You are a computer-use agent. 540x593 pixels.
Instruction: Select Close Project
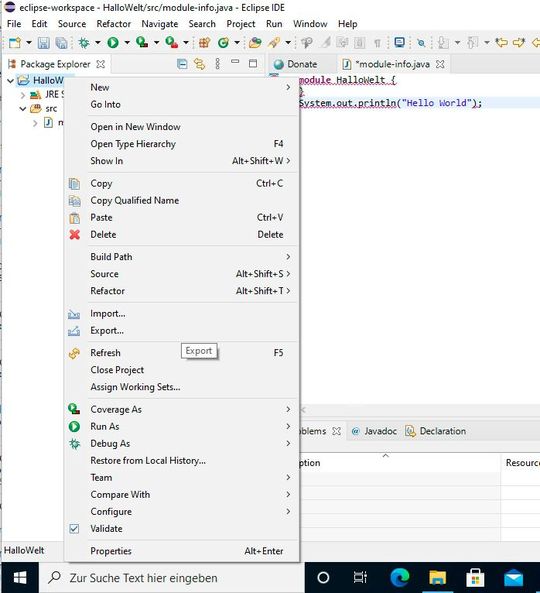point(182,370)
